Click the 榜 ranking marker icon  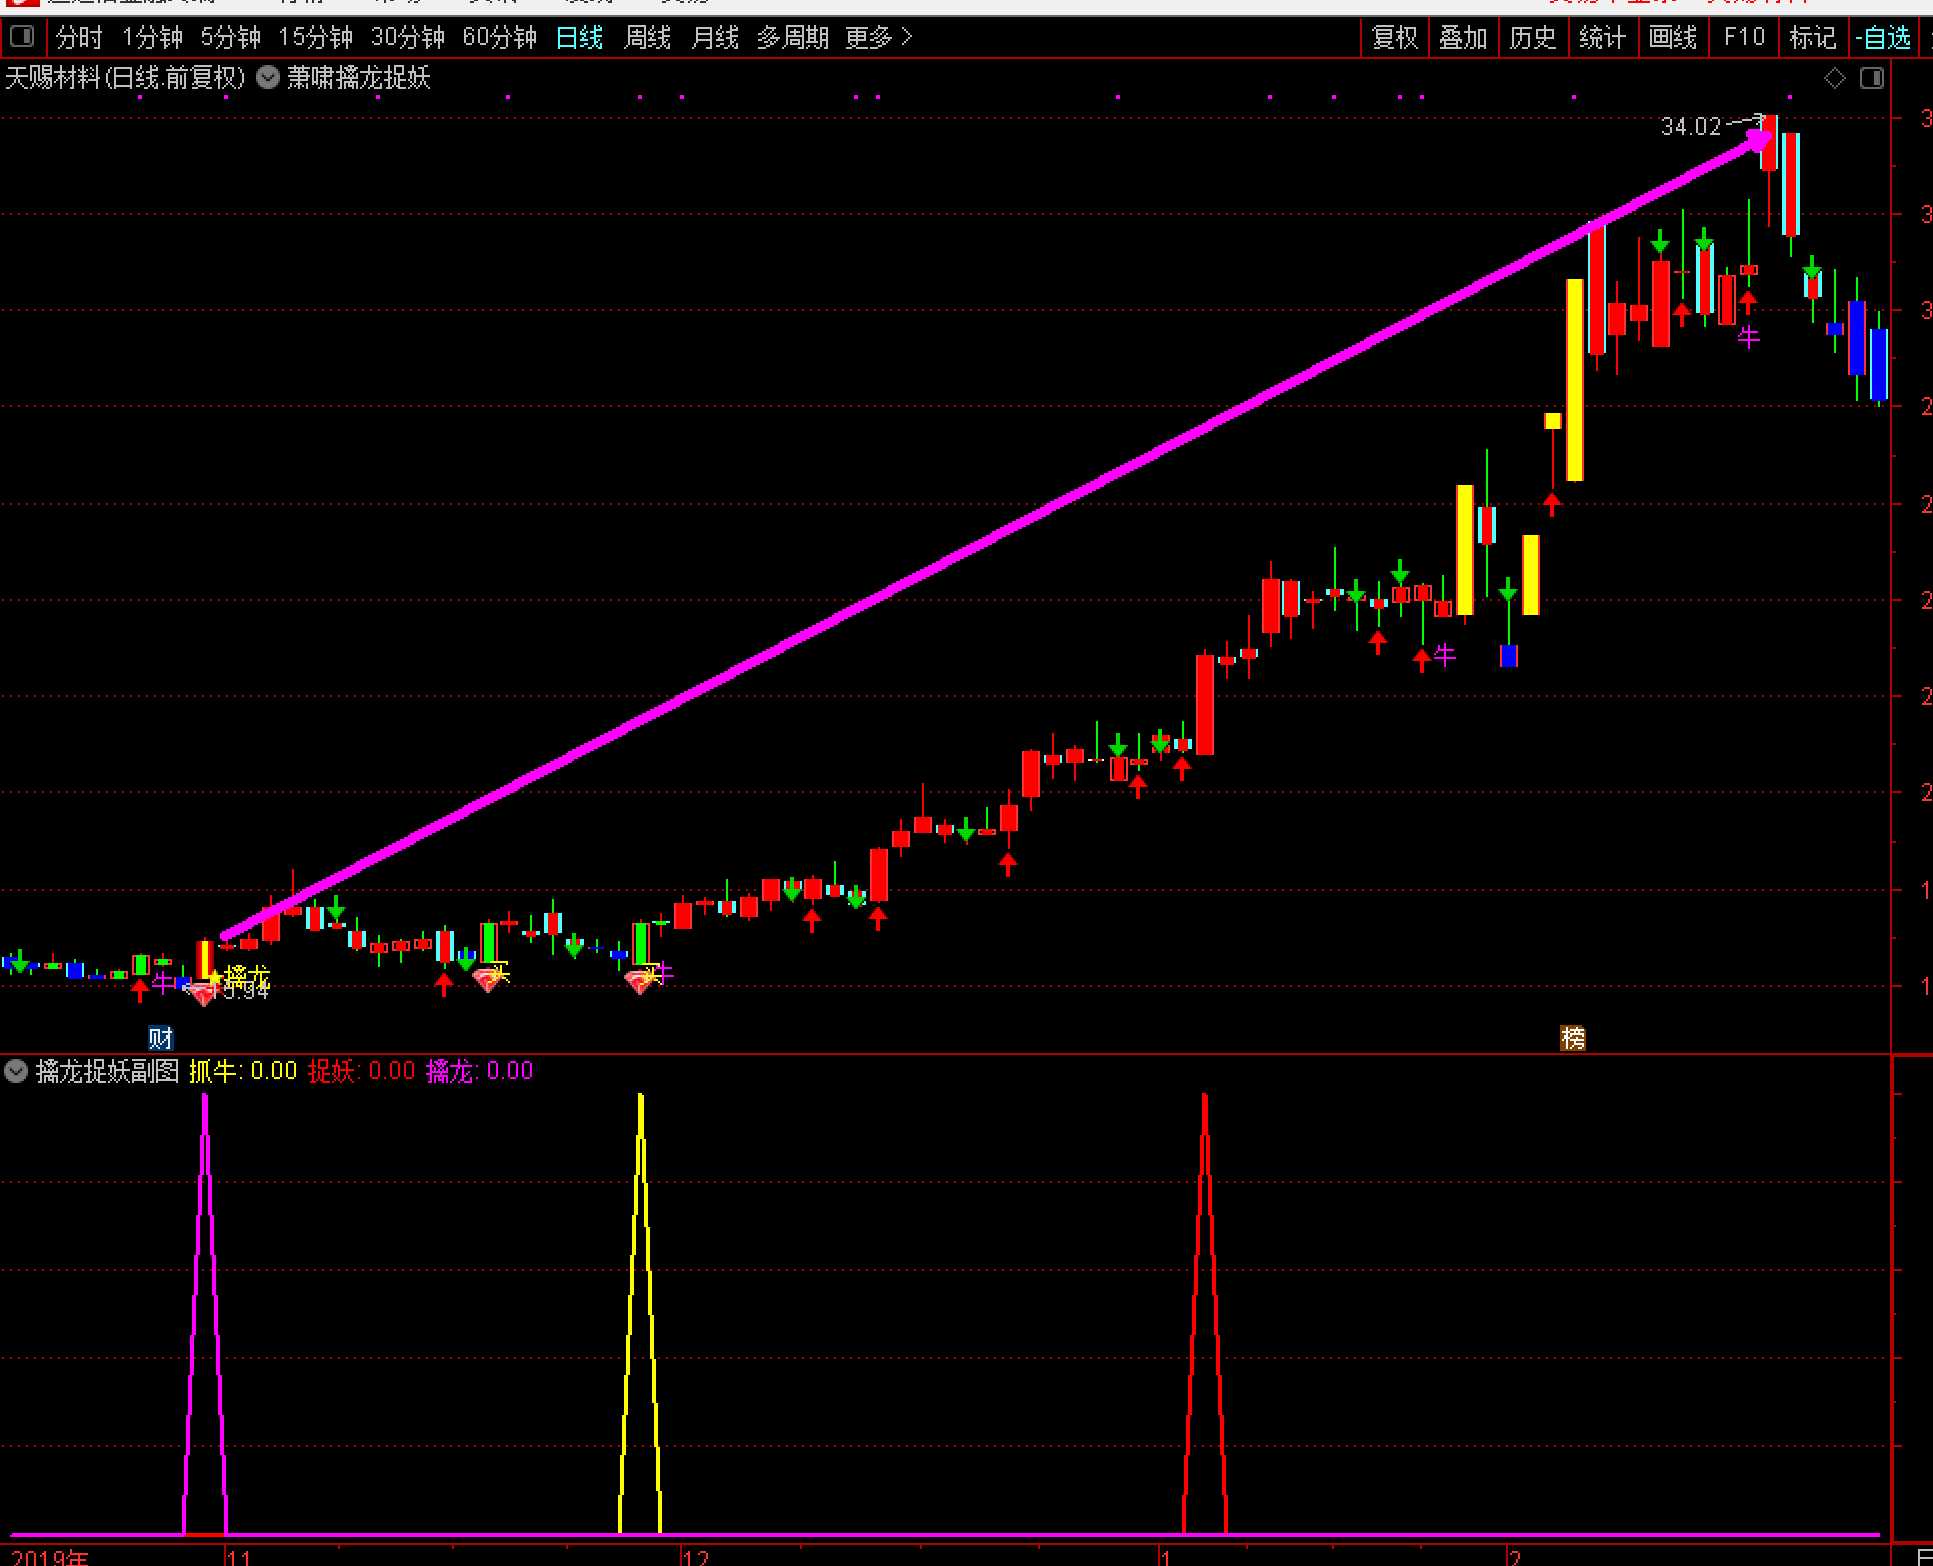click(x=1573, y=1038)
